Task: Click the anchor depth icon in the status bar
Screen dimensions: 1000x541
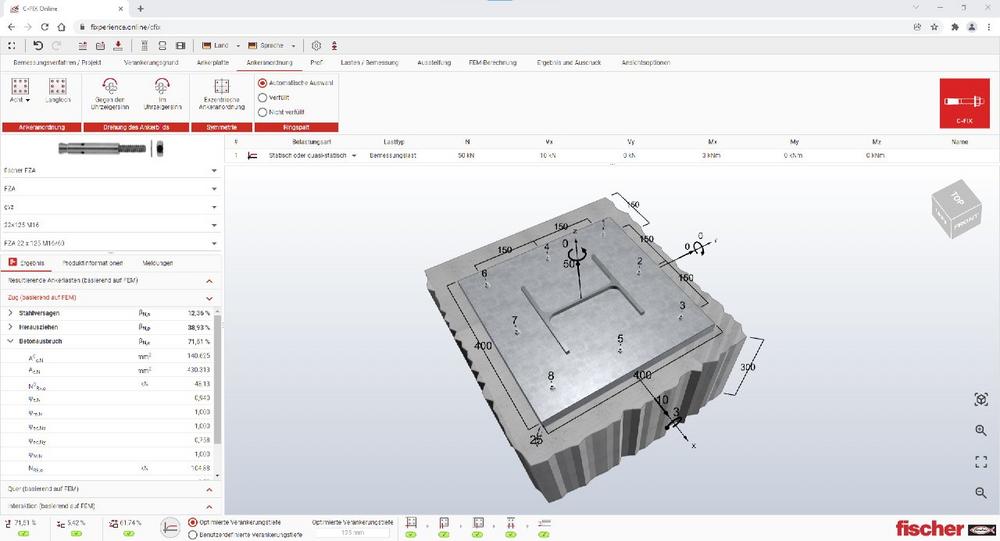Action: pos(170,528)
